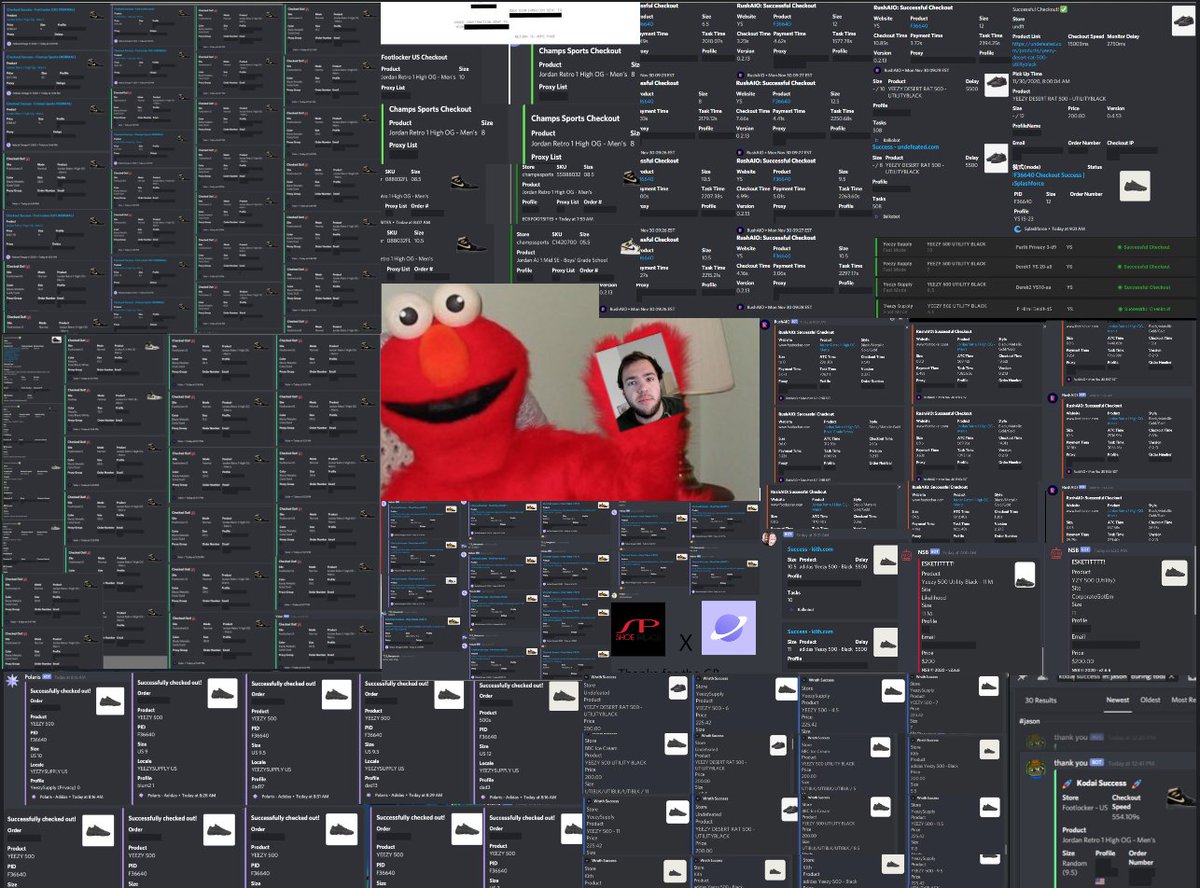Select the '554.109s' checkout speed value
This screenshot has width=1200, height=888.
coord(1127,819)
